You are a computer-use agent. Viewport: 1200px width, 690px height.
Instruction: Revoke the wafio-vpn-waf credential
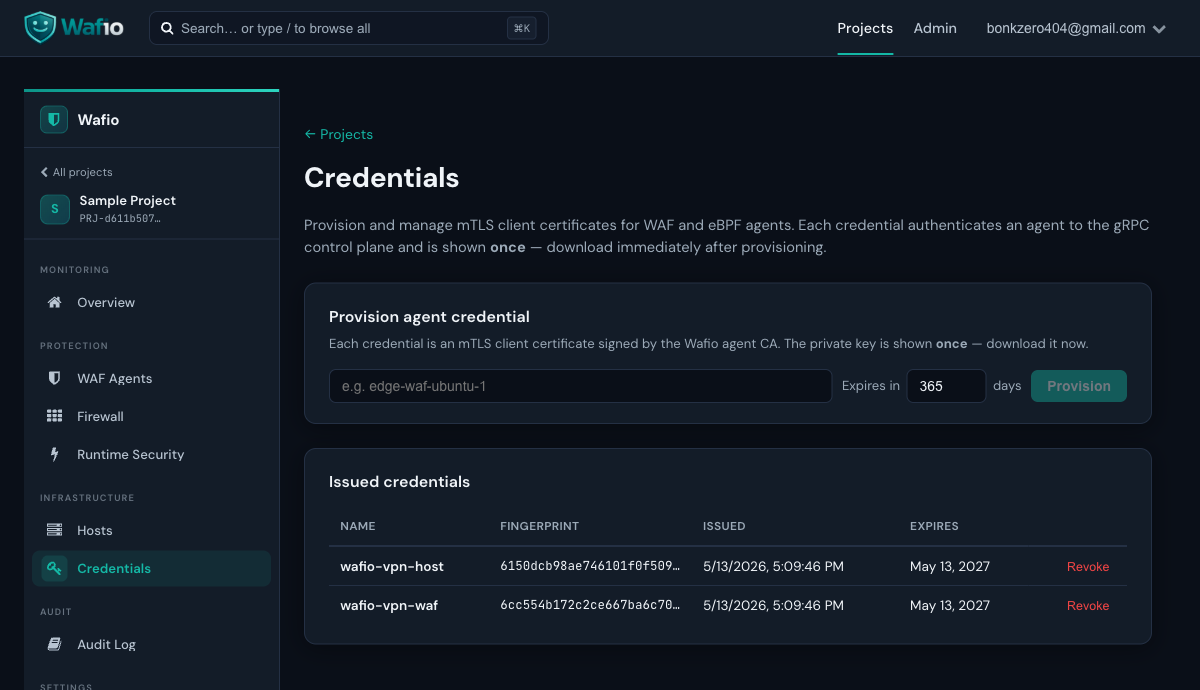pos(1088,605)
